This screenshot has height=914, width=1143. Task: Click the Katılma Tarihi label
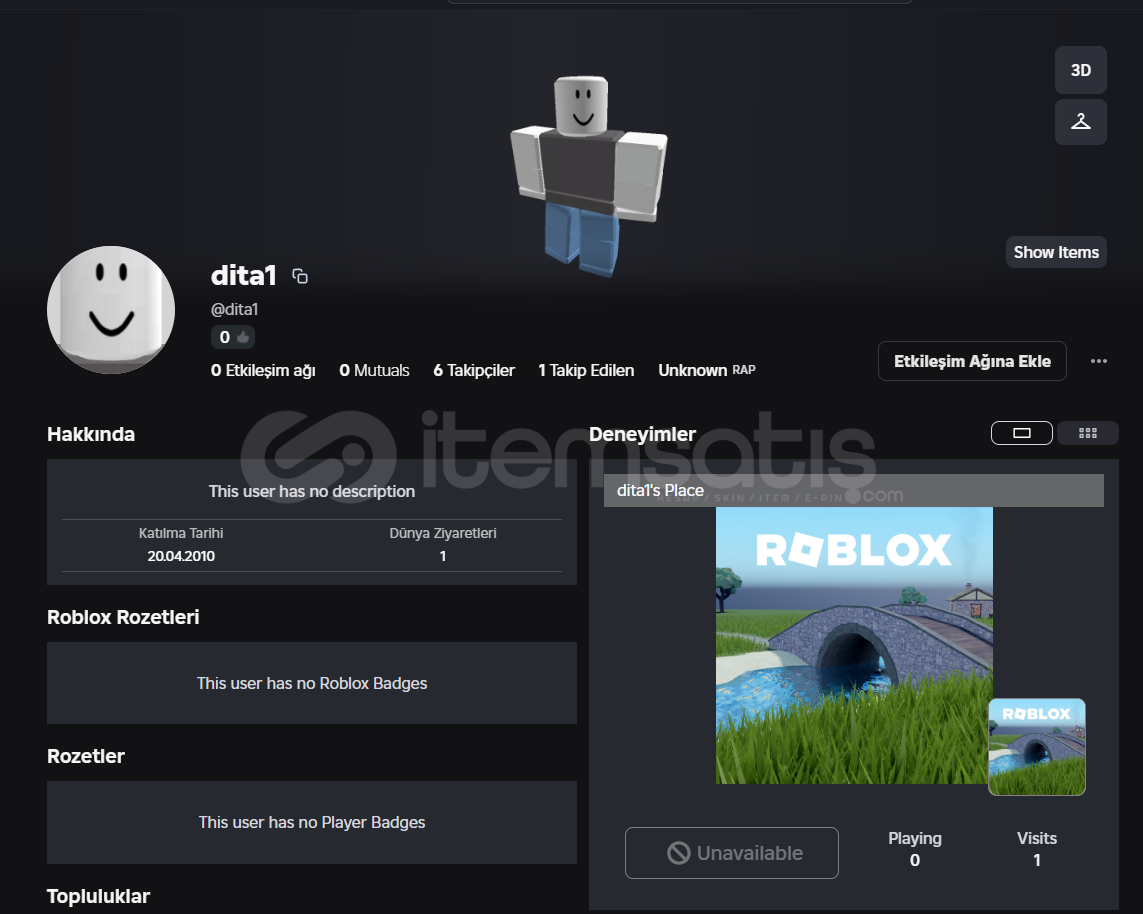(181, 534)
